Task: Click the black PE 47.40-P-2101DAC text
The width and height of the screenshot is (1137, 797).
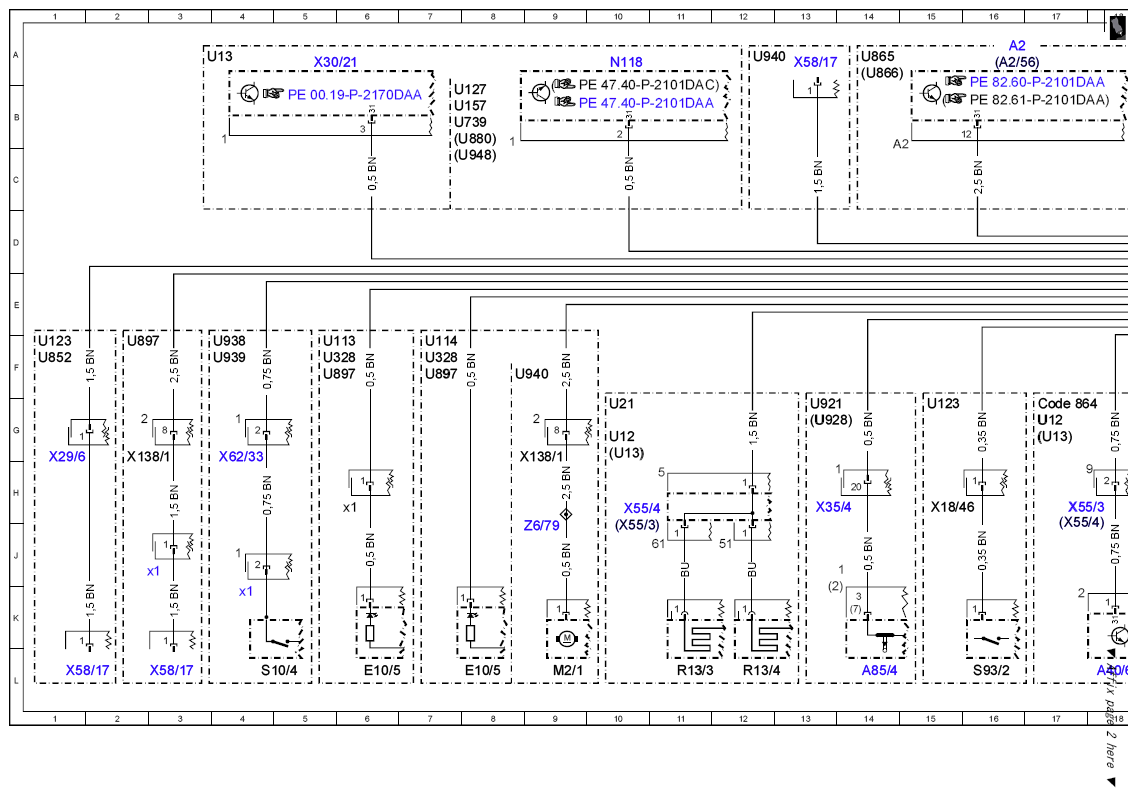Action: tap(648, 85)
